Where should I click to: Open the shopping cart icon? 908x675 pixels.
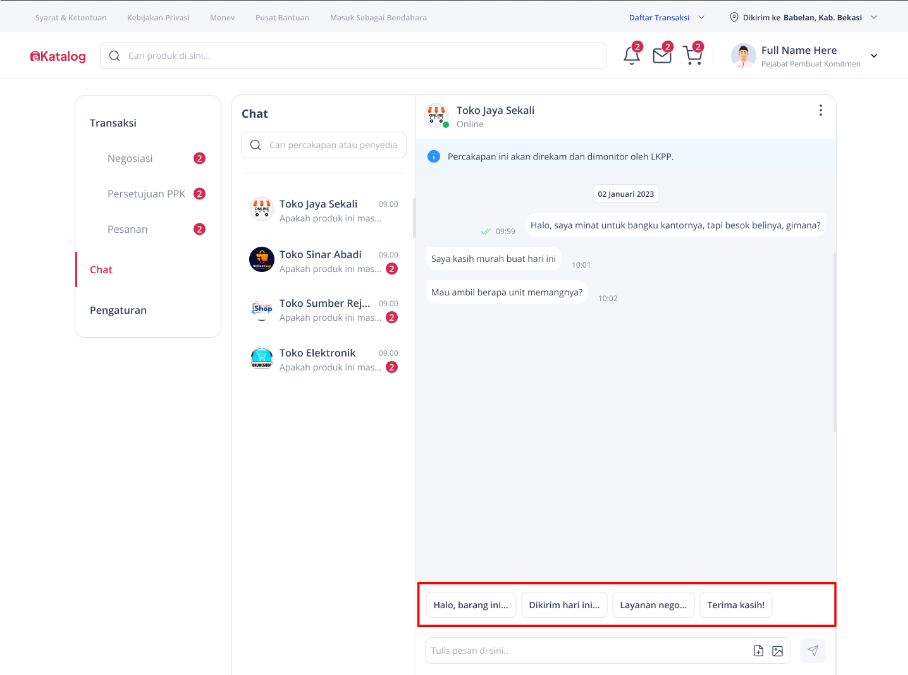[x=693, y=55]
